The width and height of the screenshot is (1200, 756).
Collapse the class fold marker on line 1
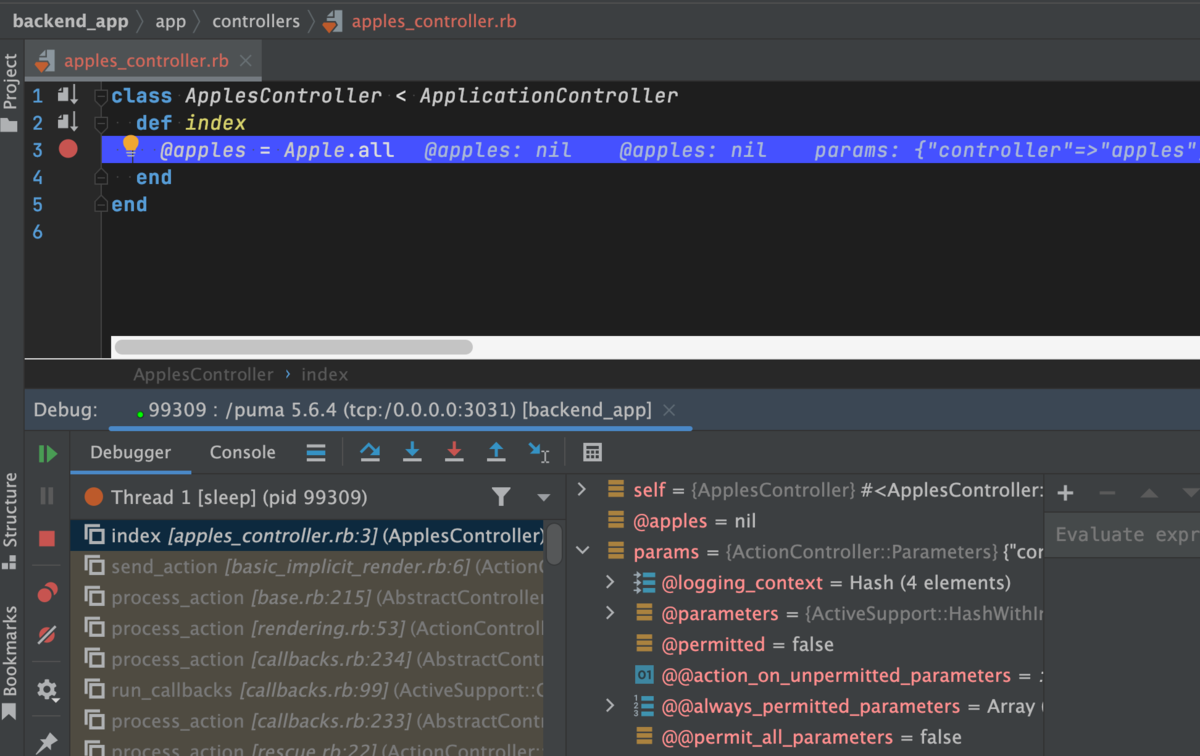(101, 96)
